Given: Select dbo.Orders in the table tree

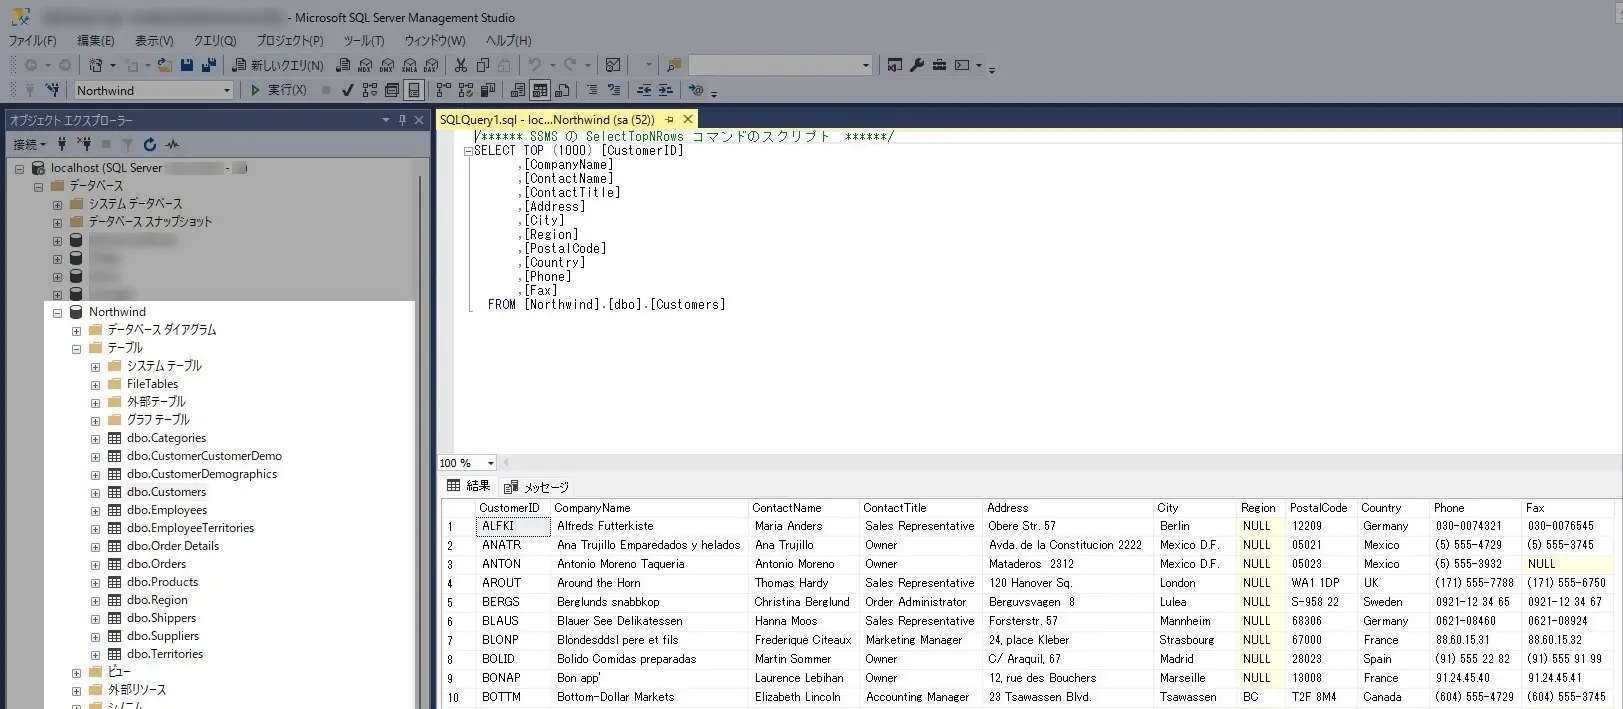Looking at the screenshot, I should click(156, 564).
